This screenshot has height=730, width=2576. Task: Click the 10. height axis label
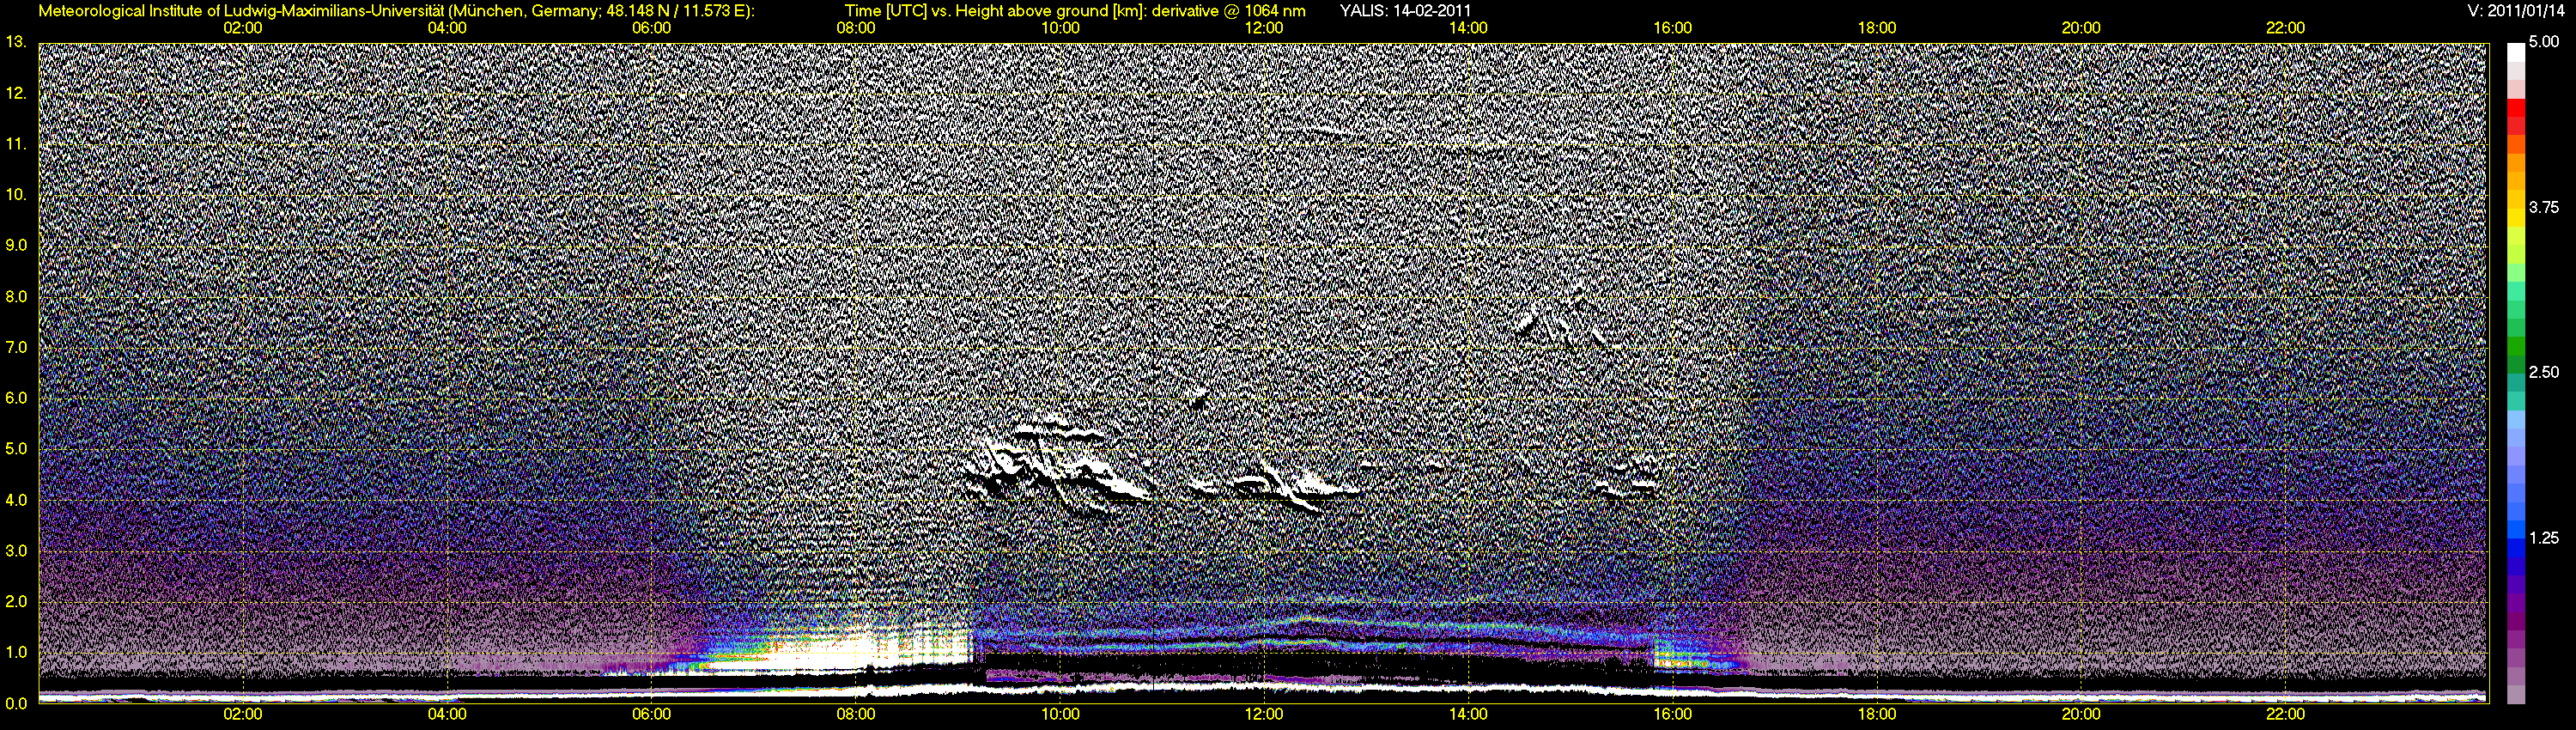click(16, 194)
